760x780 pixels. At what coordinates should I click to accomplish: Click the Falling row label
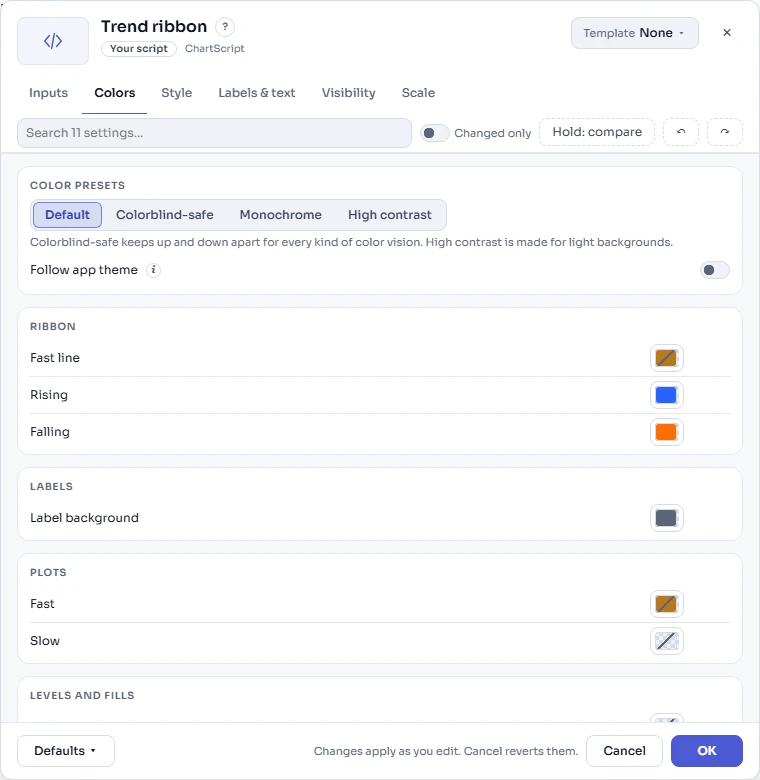pos(50,432)
